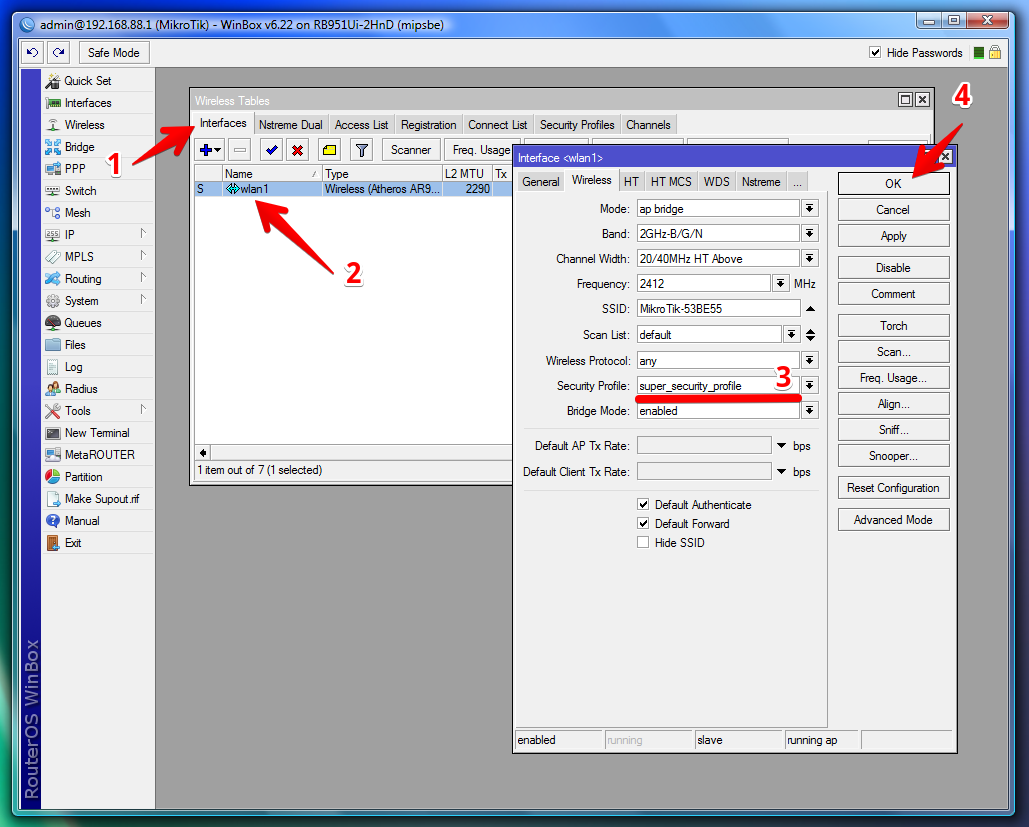This screenshot has height=827, width=1029.
Task: Click the Apply button
Action: pos(893,236)
